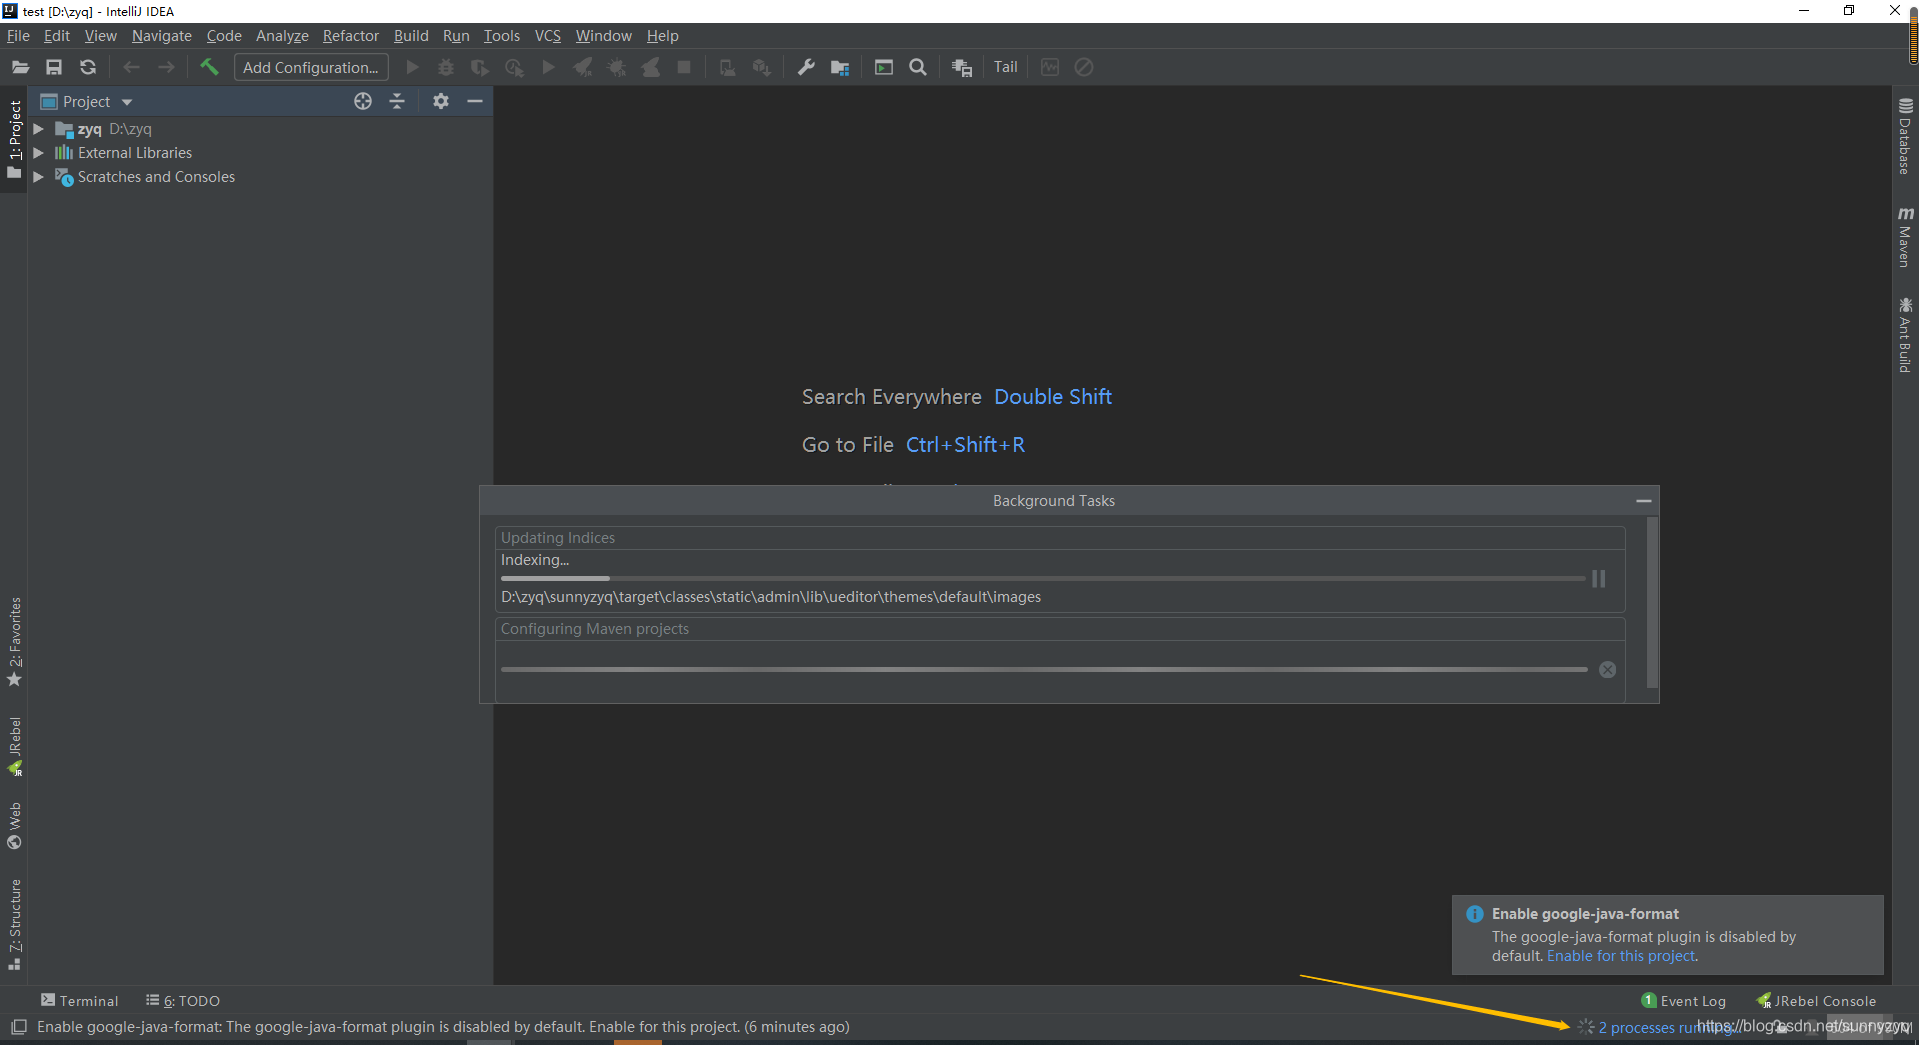The image size is (1919, 1045).
Task: Open Project panel gear options
Action: pos(441,101)
